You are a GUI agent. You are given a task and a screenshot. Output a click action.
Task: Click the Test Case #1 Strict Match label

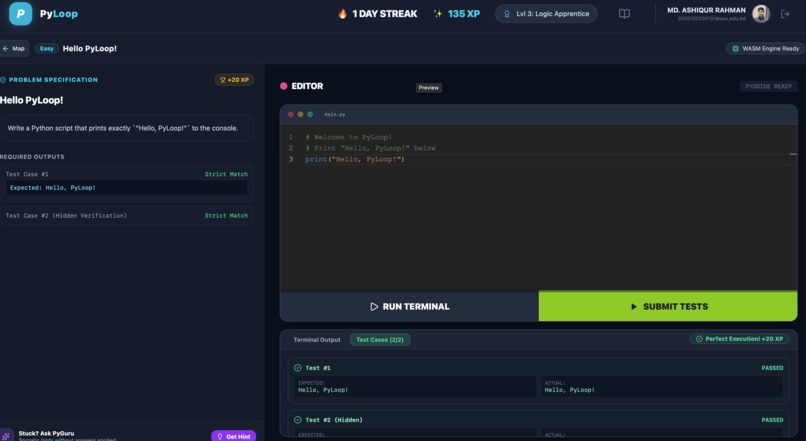(x=226, y=174)
